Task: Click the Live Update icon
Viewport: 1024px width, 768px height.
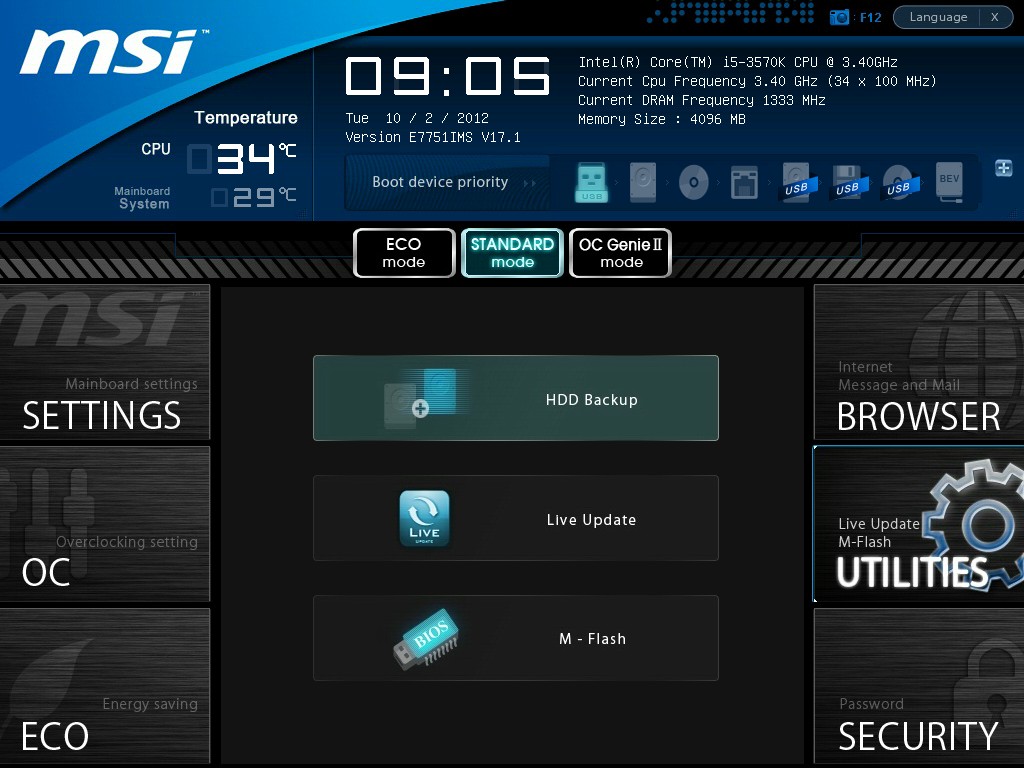Action: click(424, 519)
